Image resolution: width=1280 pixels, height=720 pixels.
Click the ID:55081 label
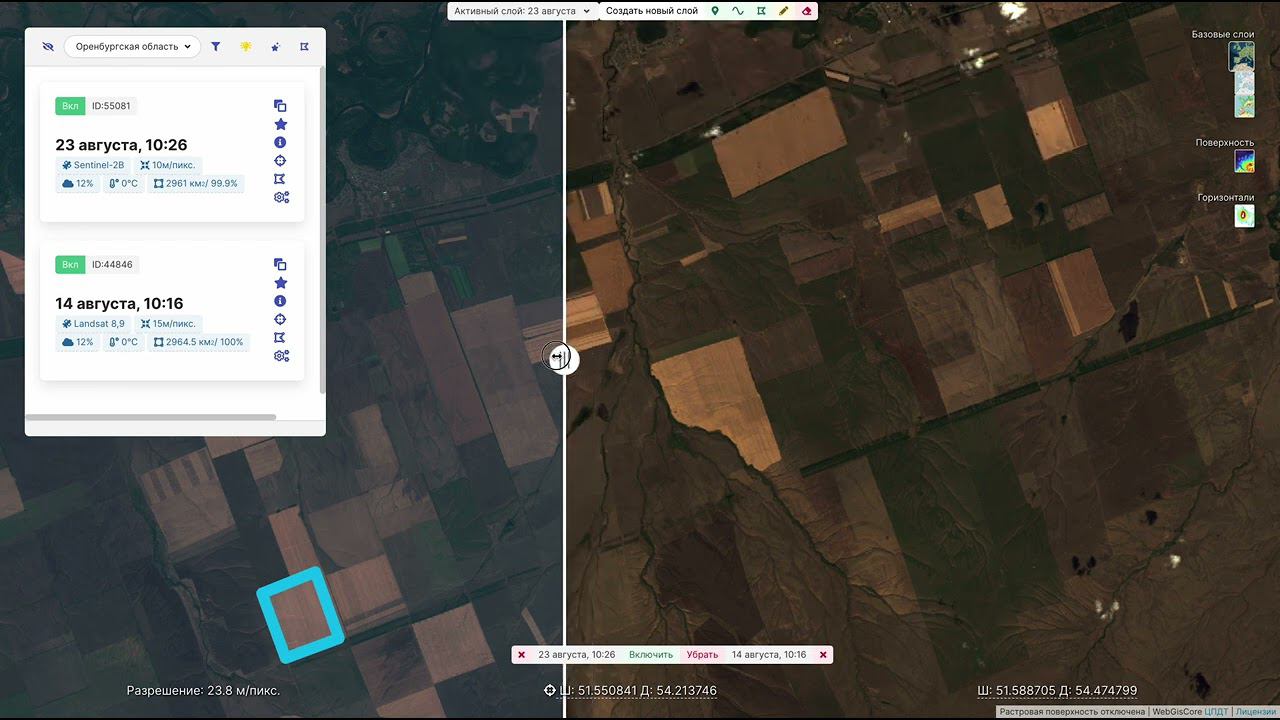click(x=111, y=106)
